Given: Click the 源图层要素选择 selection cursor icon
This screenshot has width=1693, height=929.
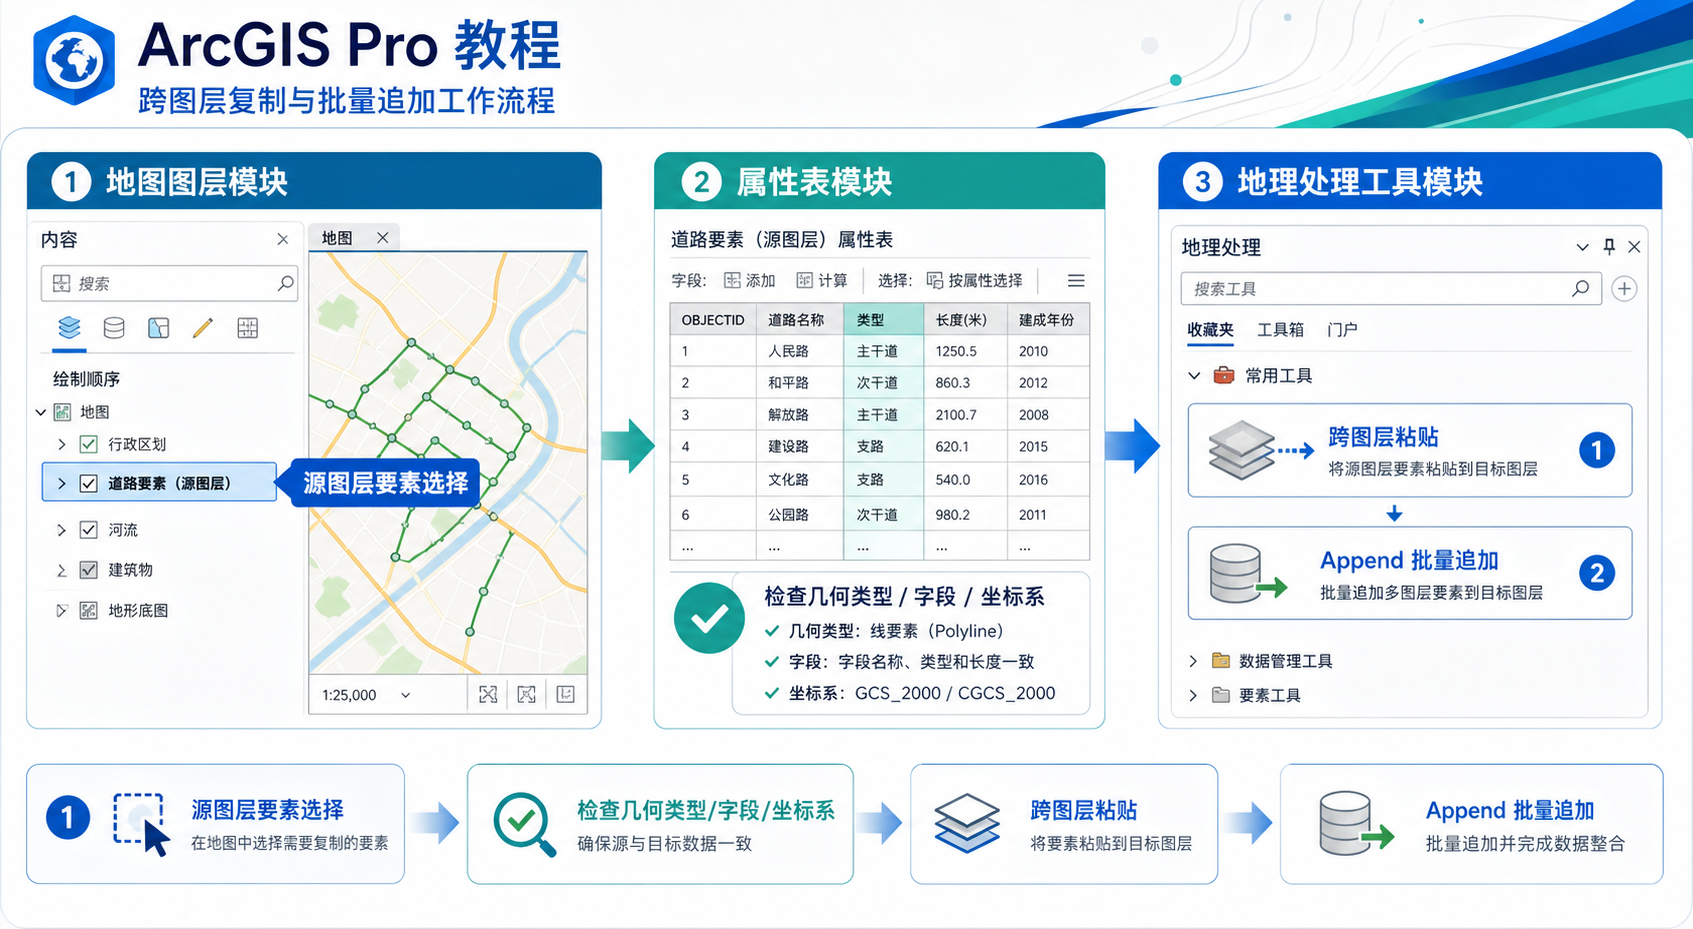Looking at the screenshot, I should [141, 824].
